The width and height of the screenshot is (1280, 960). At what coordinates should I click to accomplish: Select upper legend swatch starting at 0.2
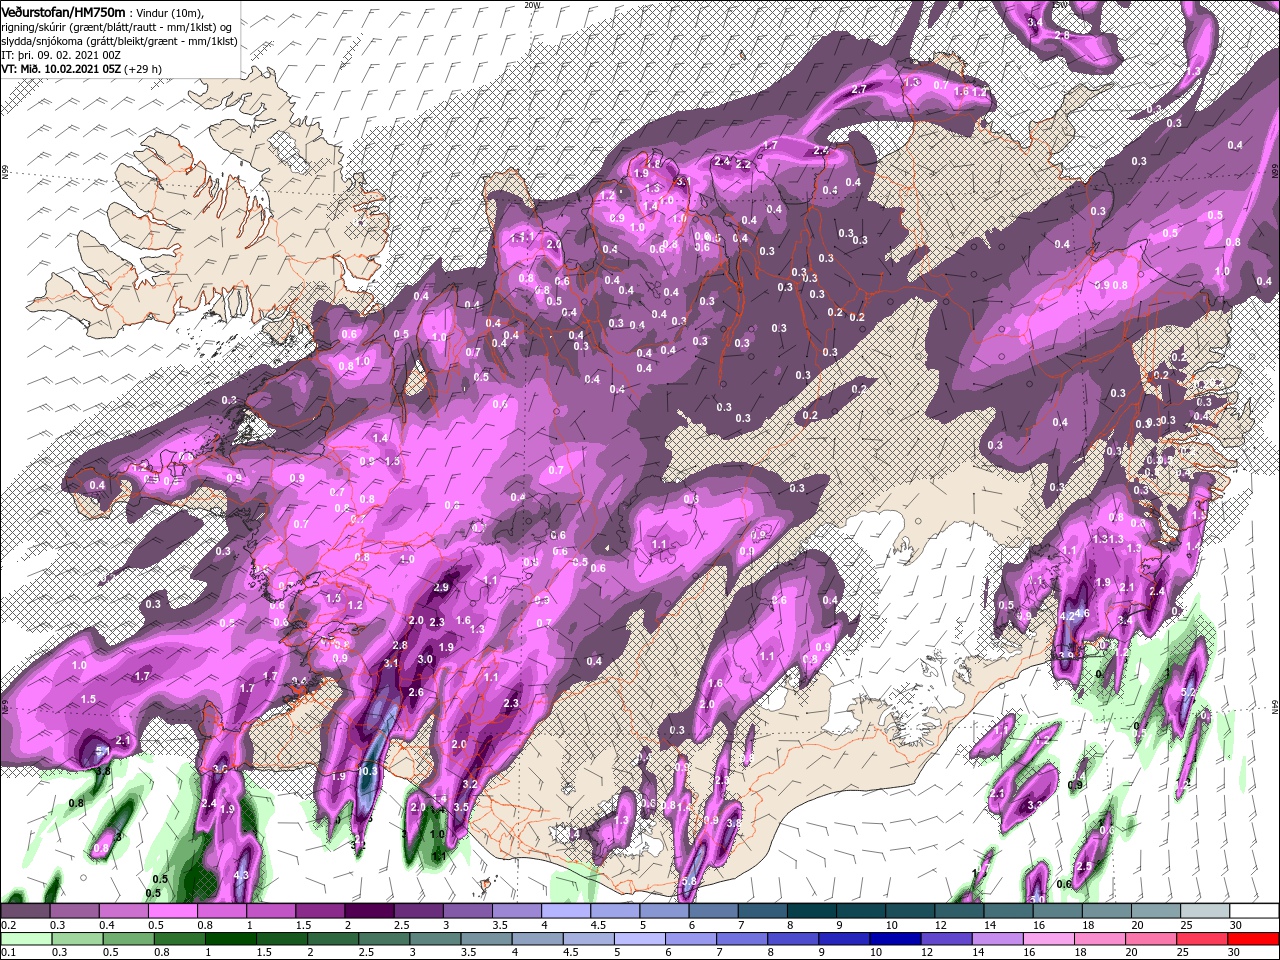click(x=25, y=911)
